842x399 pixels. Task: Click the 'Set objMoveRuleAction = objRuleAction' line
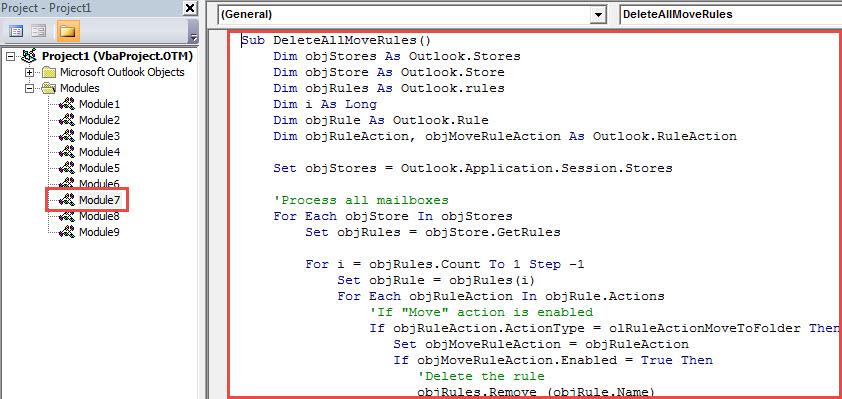(x=541, y=344)
